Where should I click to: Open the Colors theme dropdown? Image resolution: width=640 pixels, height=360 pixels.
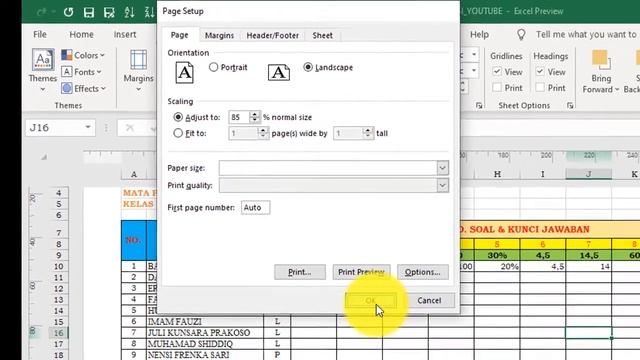tap(83, 55)
